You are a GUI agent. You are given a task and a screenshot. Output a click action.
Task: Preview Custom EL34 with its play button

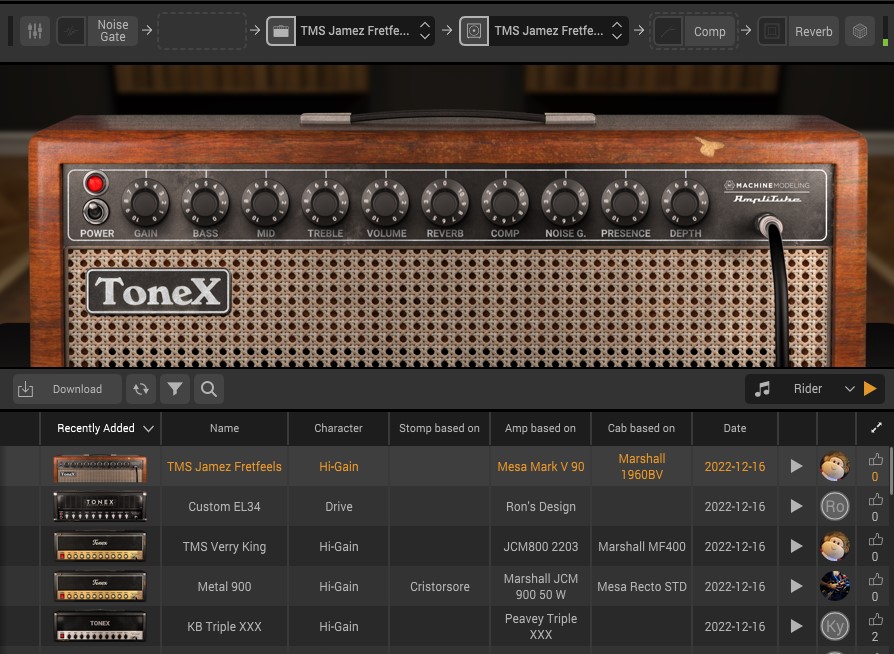tap(797, 506)
